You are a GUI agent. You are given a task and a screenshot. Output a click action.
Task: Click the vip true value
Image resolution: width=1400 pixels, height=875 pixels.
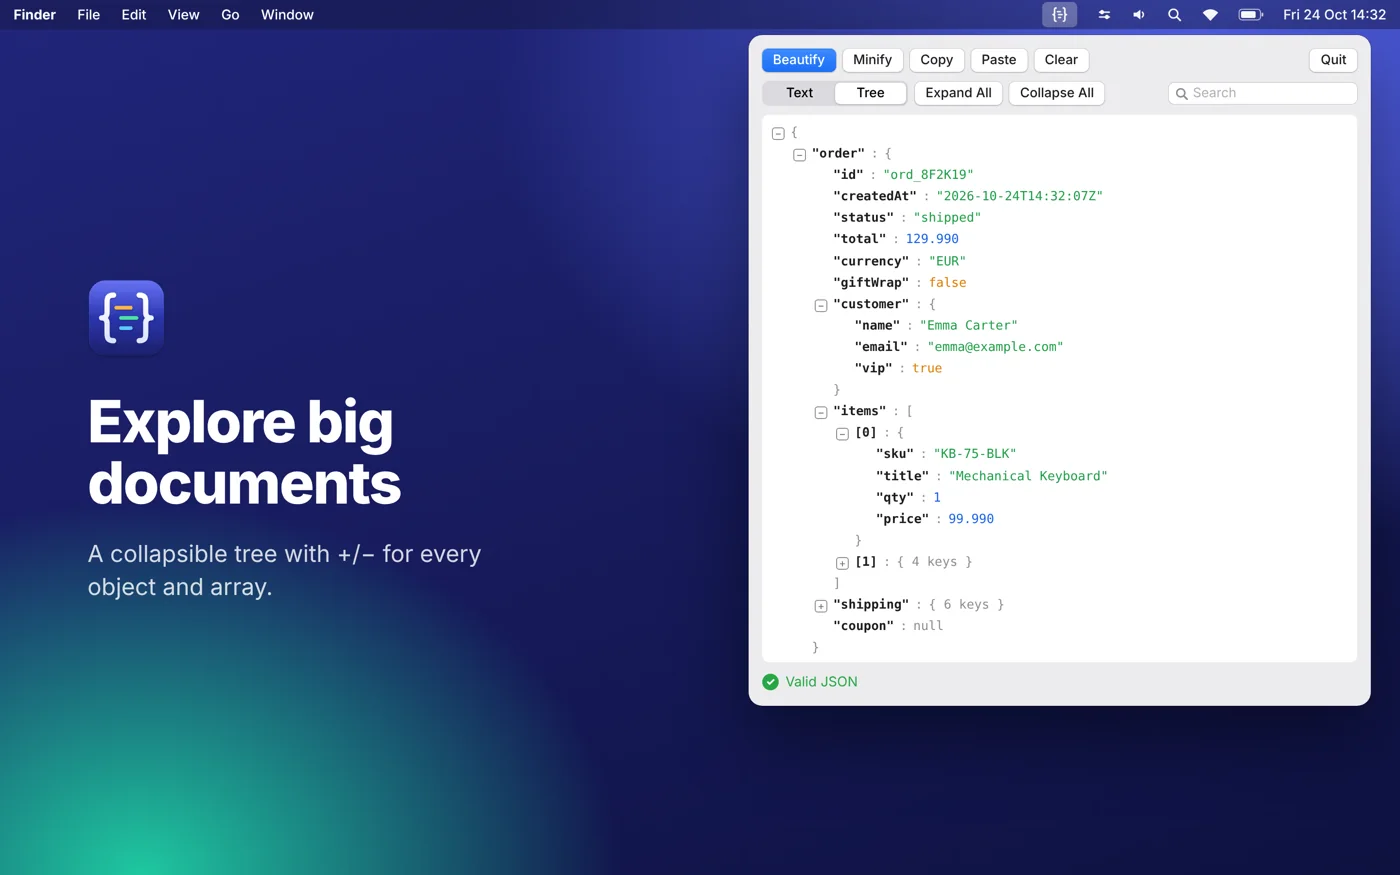pyautogui.click(x=927, y=369)
